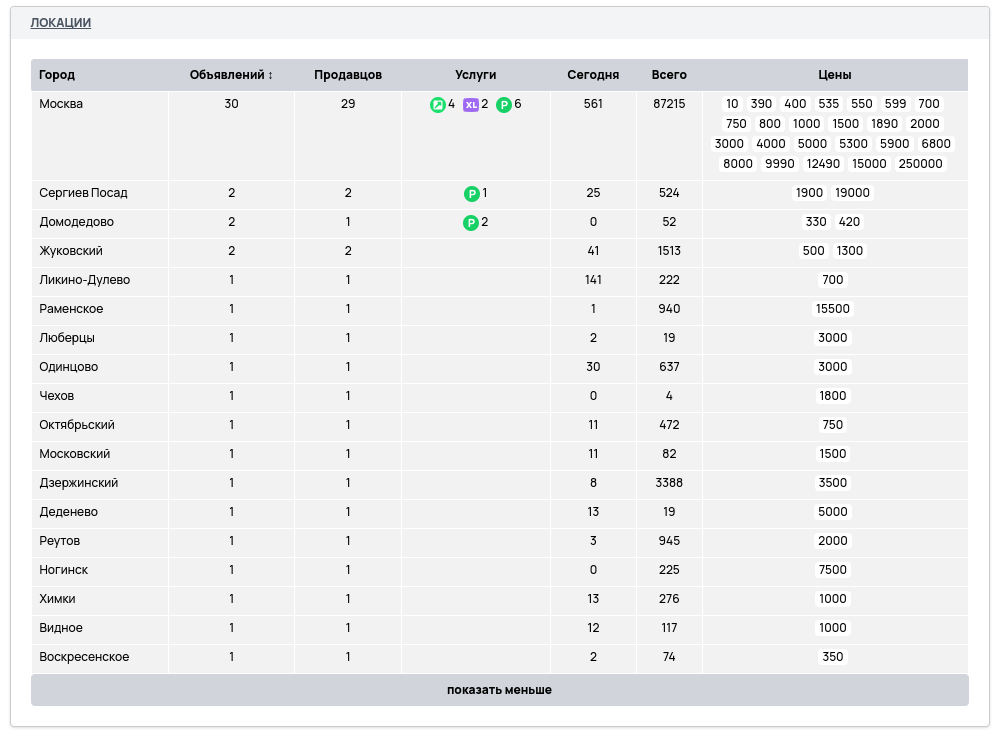Click the green arrow promotion icon in Москва row
Screen dimensions: 1002x736
437,105
